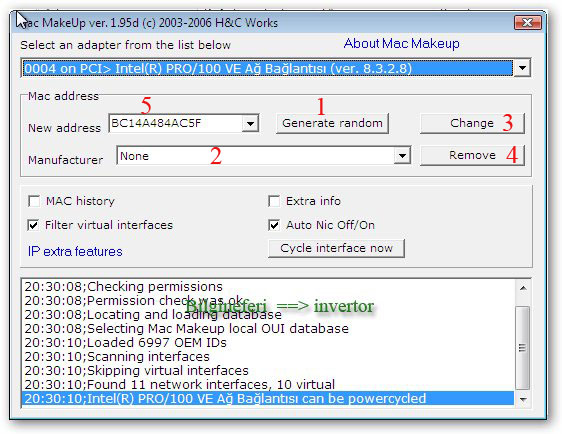
Task: Expand the adapter list dropdown arrow
Action: (522, 68)
